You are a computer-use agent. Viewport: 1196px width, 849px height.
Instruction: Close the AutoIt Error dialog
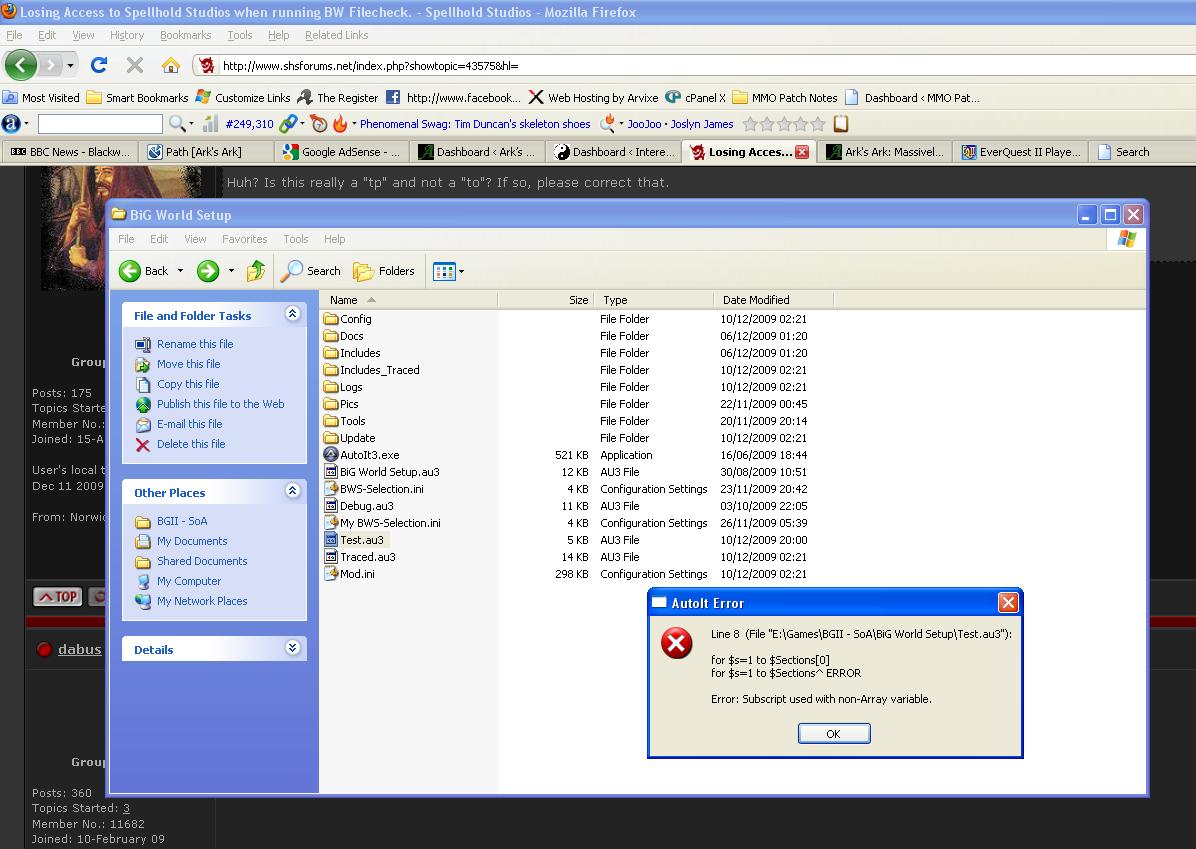pos(1008,603)
